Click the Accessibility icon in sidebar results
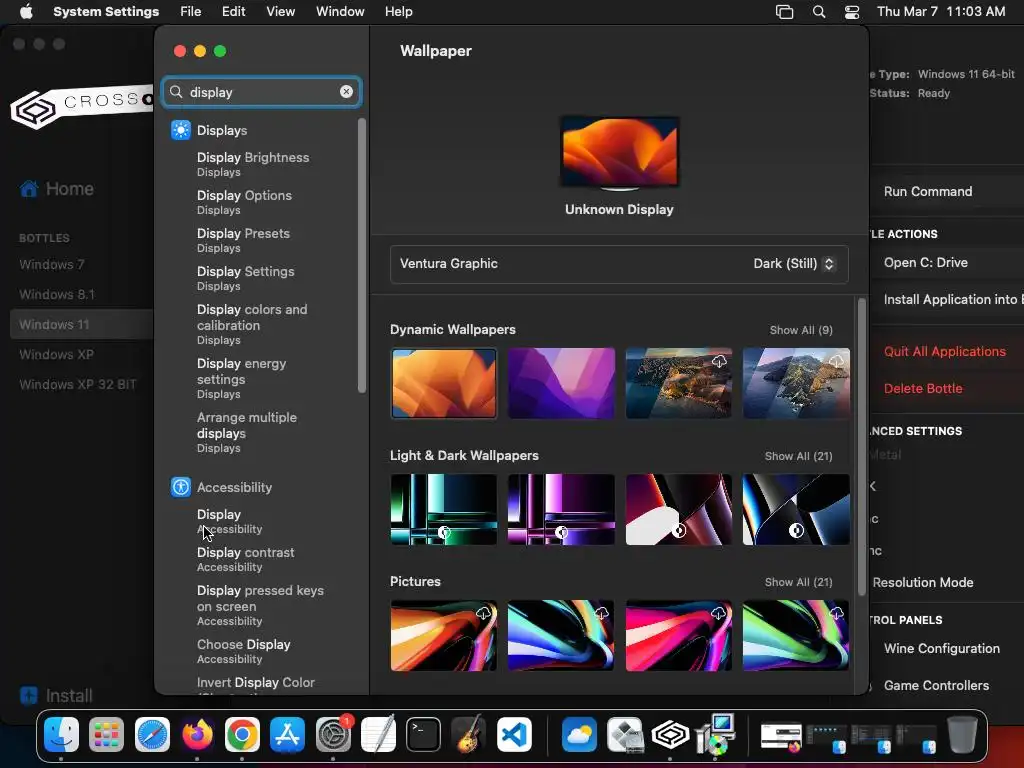The height and width of the screenshot is (768, 1024). [x=181, y=487]
